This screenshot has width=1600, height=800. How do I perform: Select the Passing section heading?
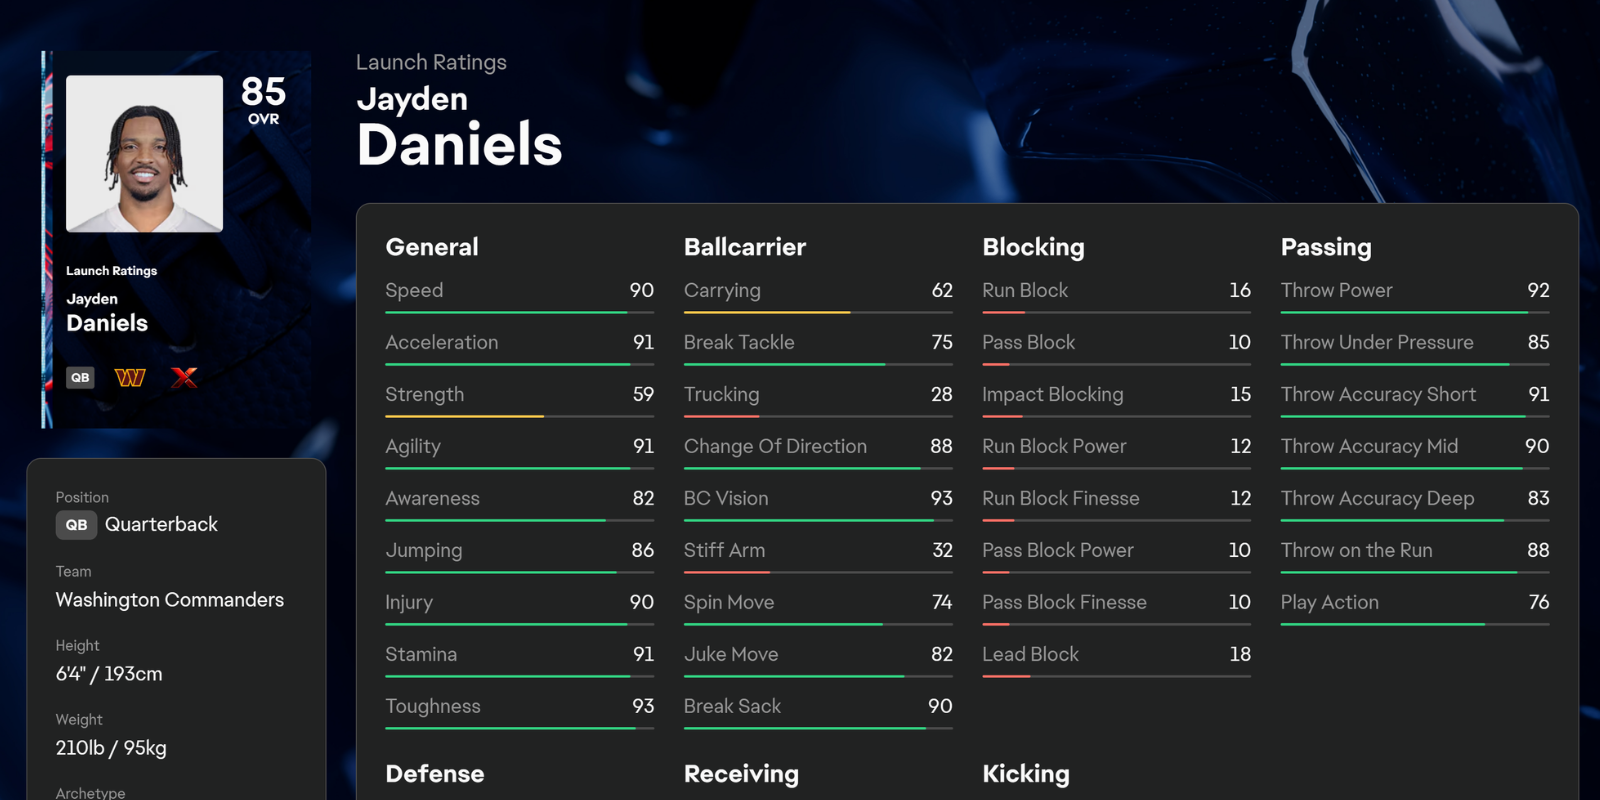[1326, 247]
